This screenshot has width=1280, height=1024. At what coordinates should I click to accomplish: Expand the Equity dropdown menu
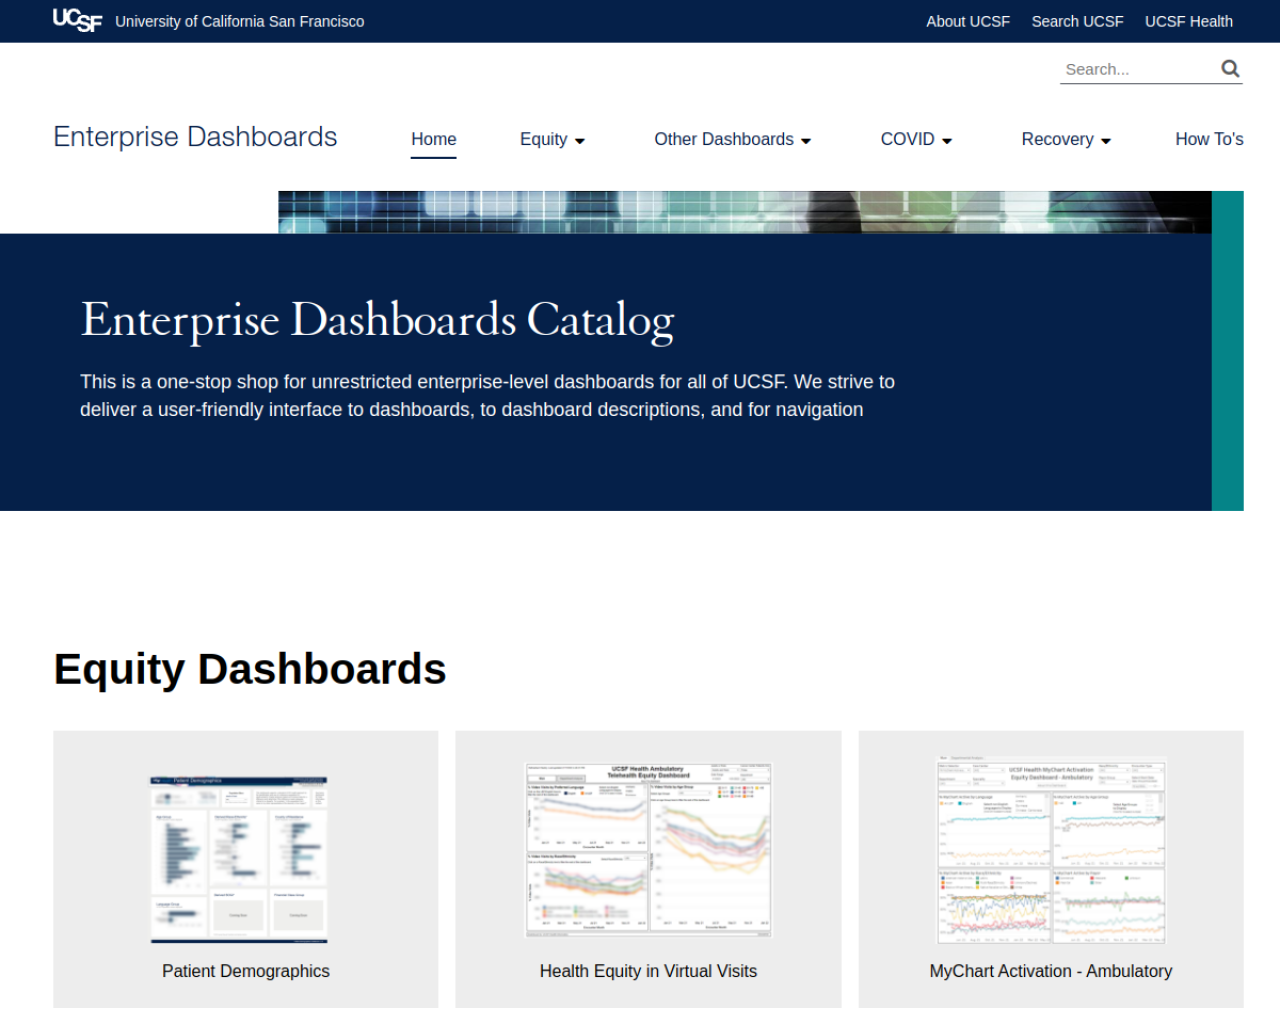coord(552,139)
